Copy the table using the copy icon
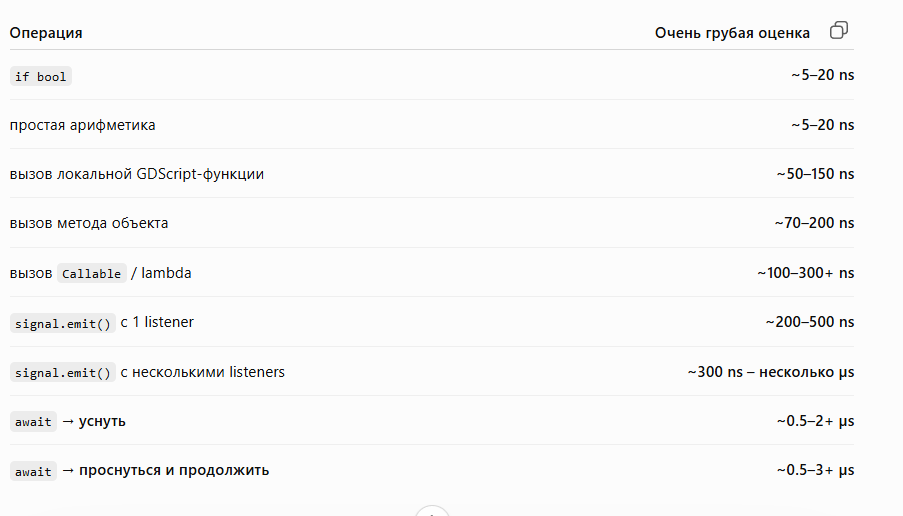 (838, 30)
